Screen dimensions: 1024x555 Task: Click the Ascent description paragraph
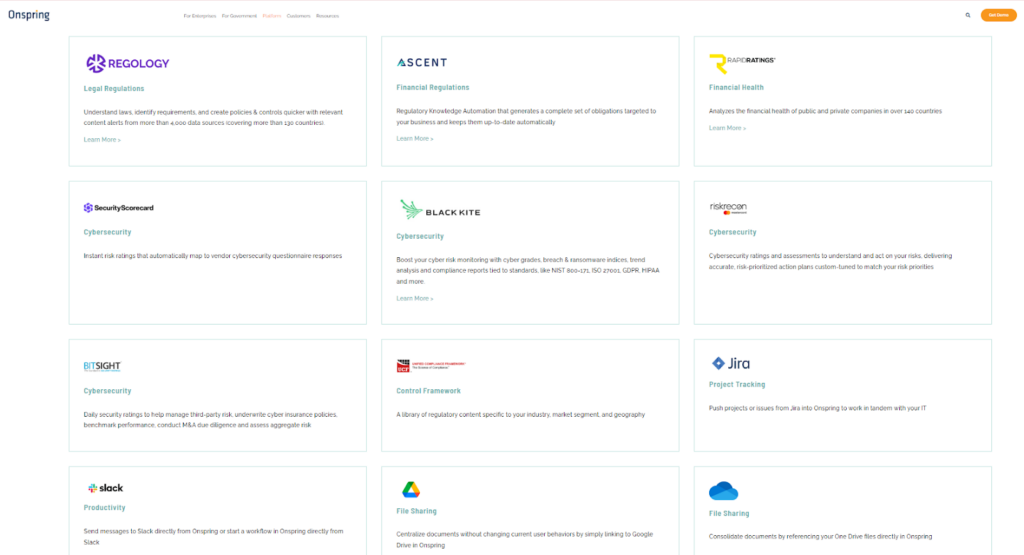(526, 116)
